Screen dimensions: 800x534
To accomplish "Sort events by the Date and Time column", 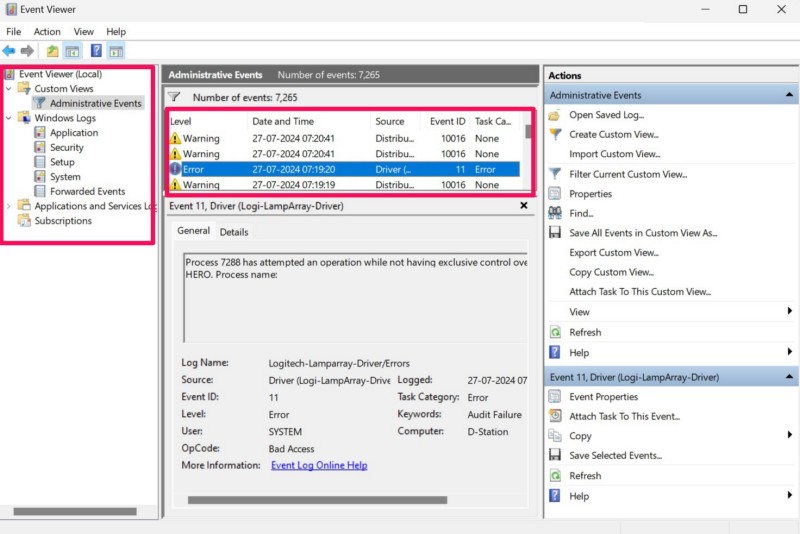I will [283, 121].
